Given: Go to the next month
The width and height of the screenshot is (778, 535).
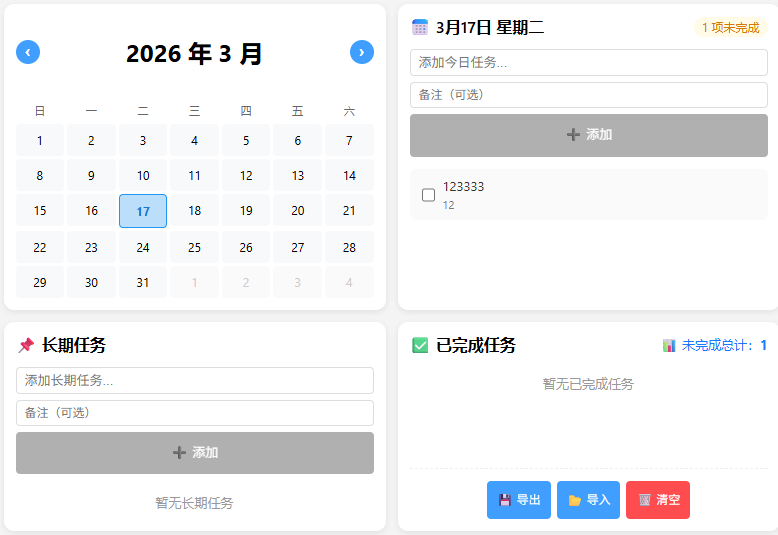Looking at the screenshot, I should [362, 52].
